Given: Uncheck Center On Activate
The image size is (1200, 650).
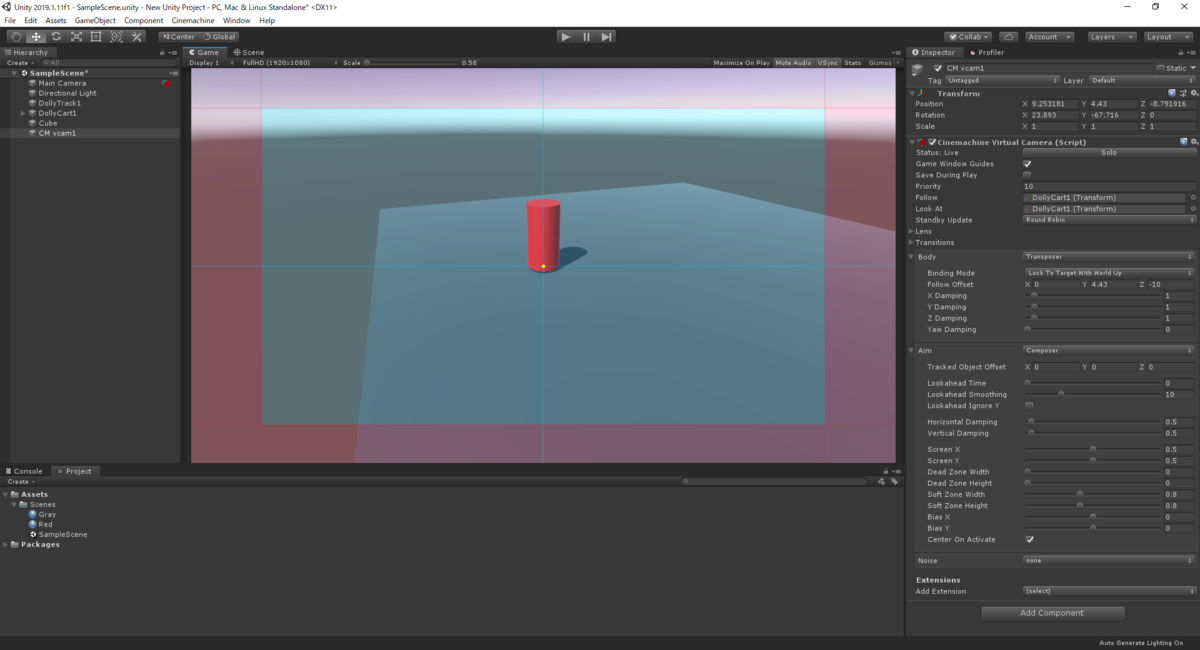Looking at the screenshot, I should 1029,539.
